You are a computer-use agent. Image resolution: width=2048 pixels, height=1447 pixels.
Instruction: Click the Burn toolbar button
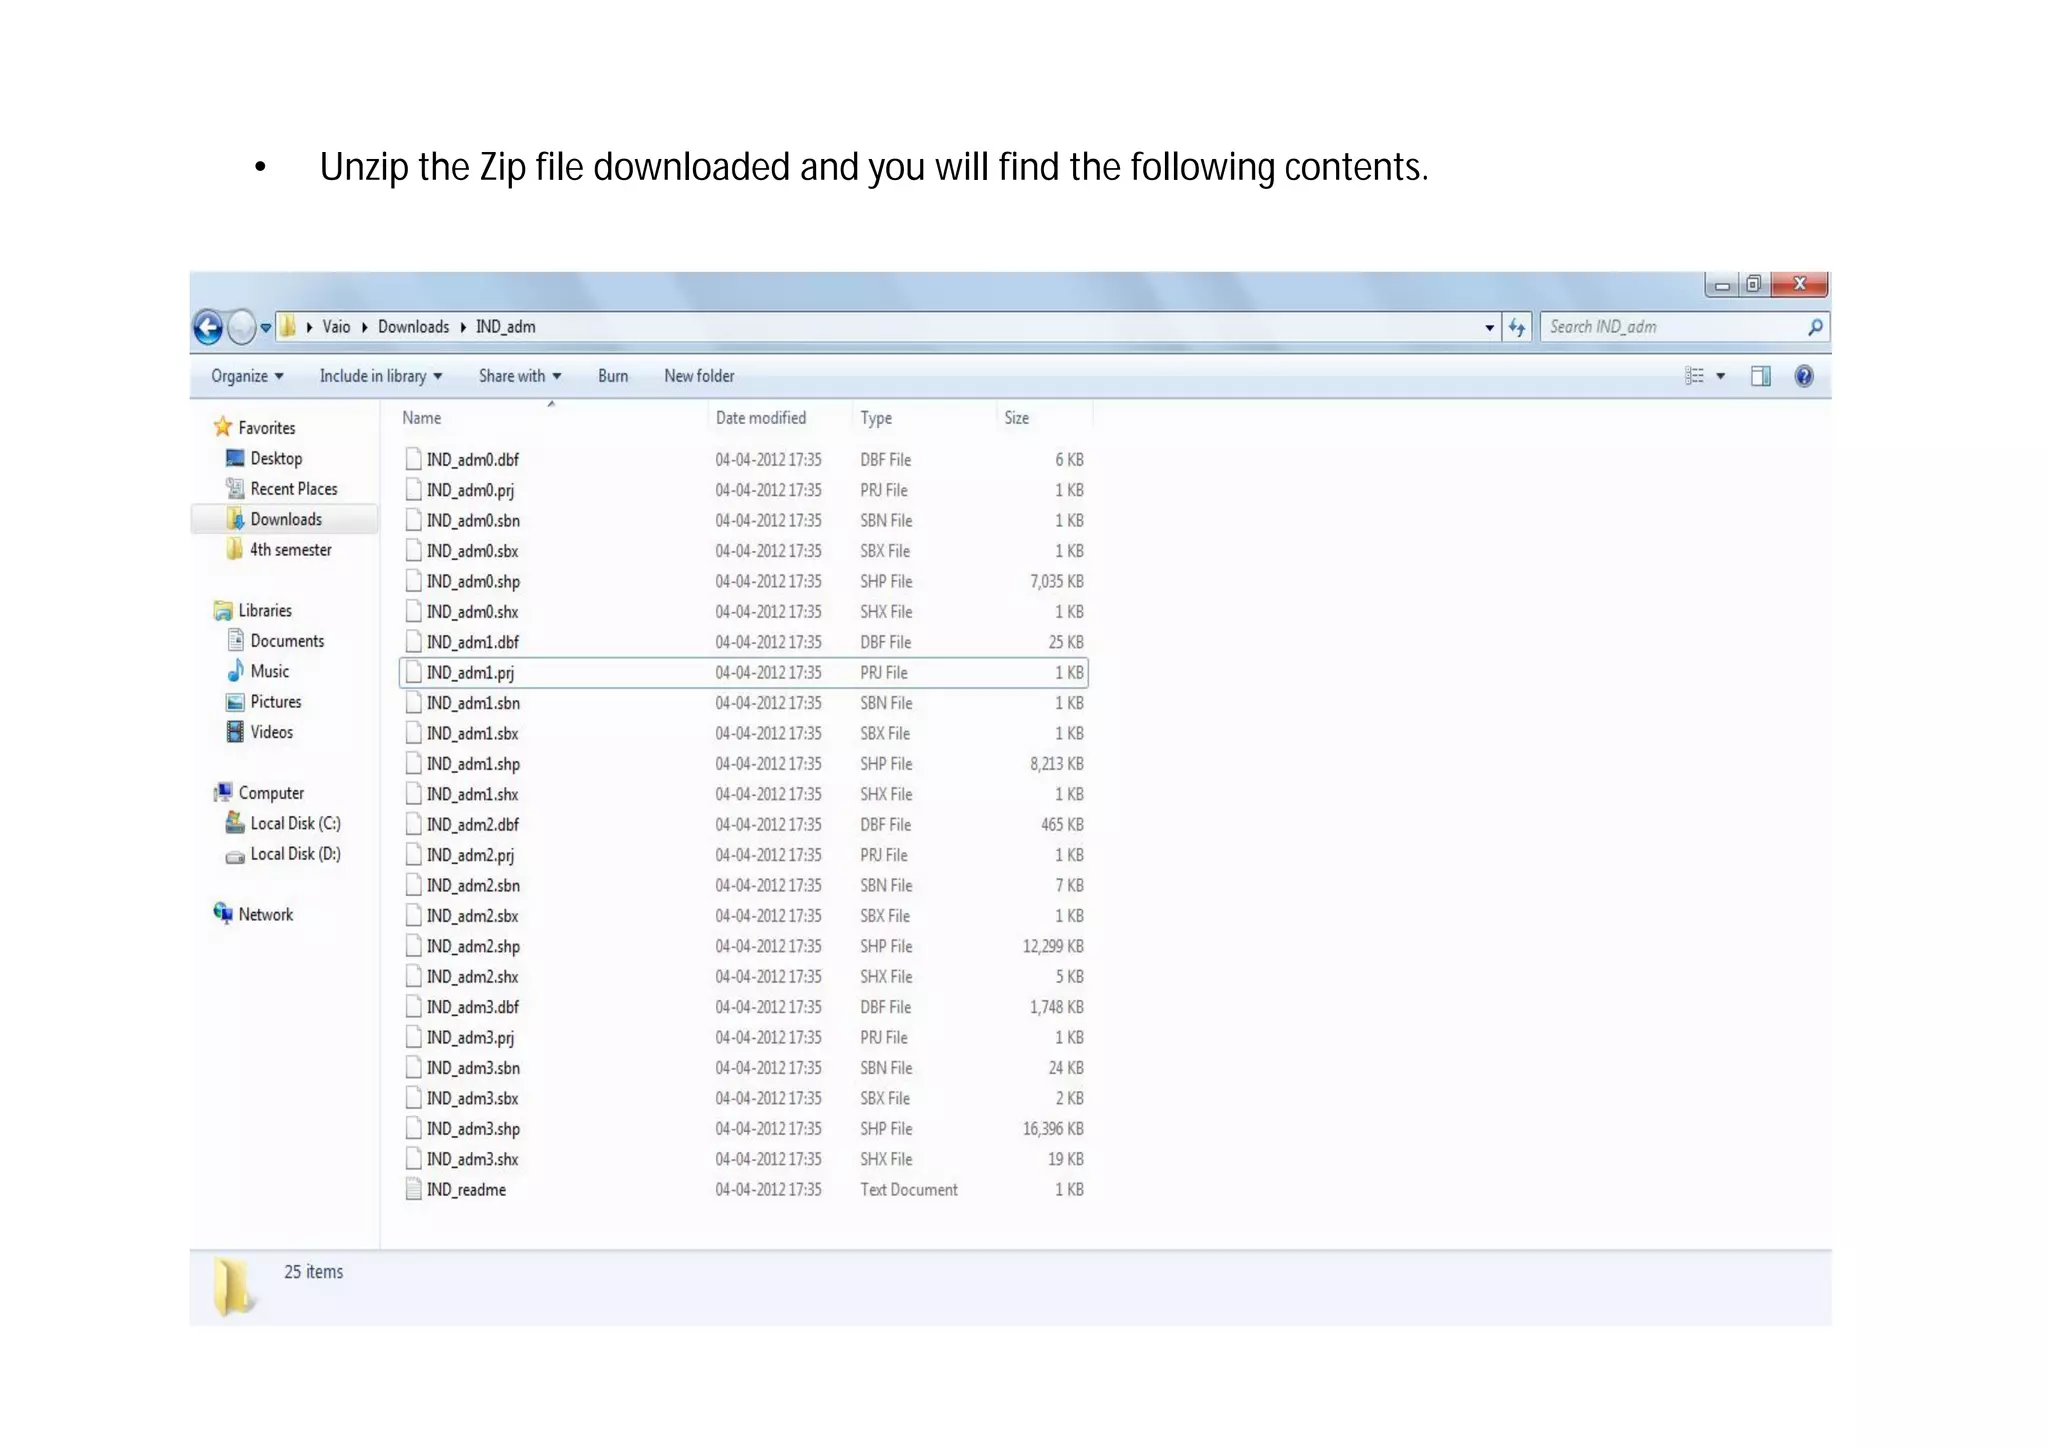click(613, 376)
